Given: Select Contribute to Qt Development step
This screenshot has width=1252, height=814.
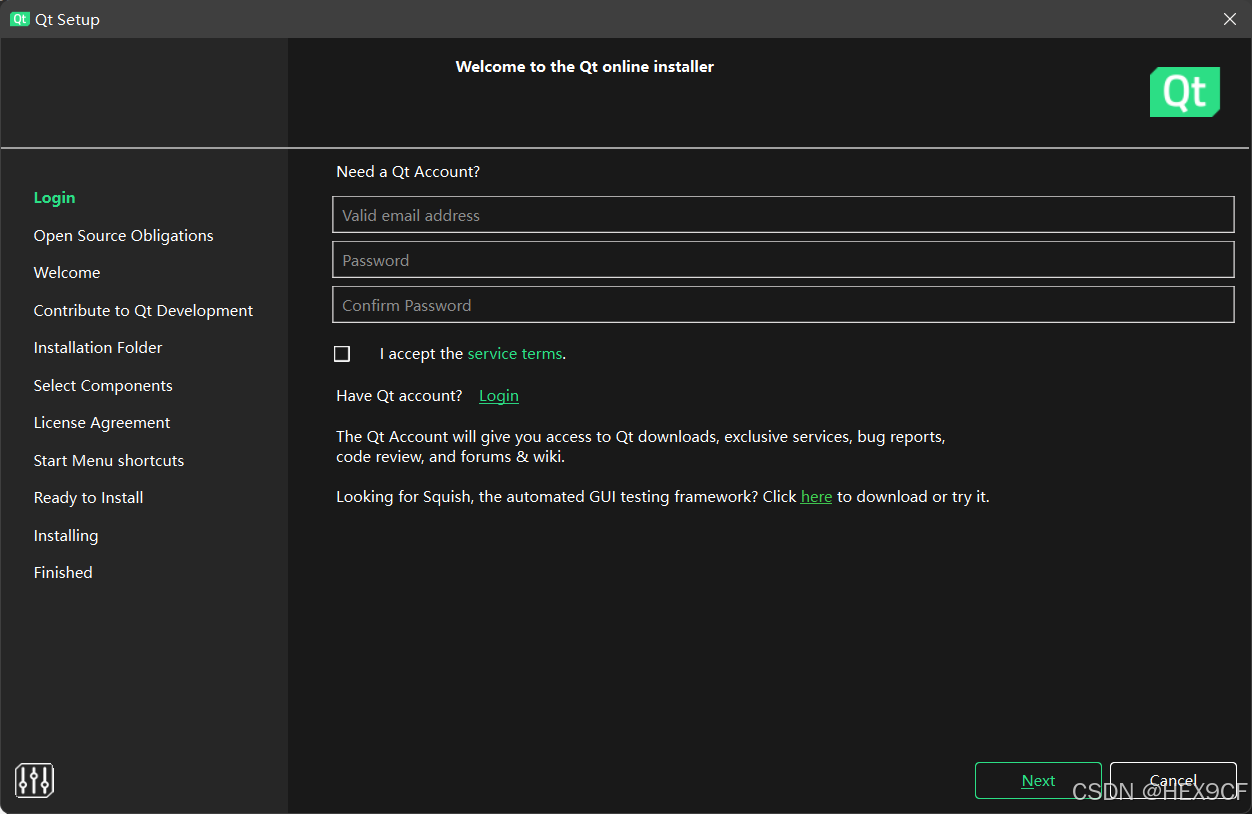Looking at the screenshot, I should 143,311.
